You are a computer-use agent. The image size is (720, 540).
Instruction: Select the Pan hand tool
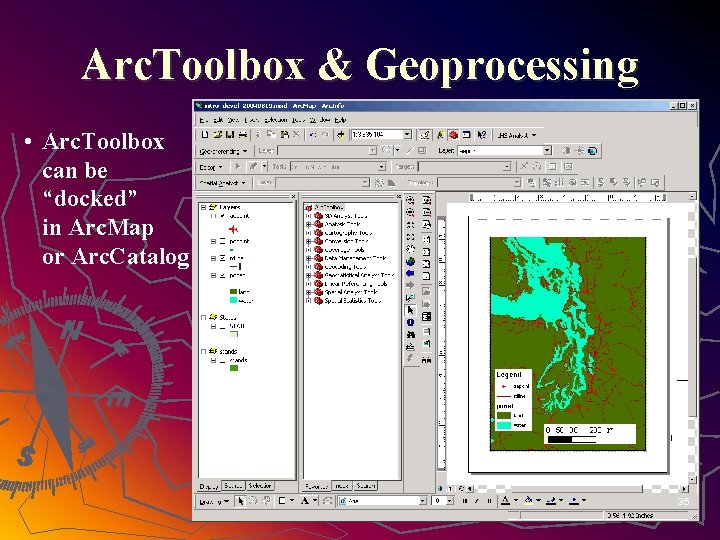[411, 249]
